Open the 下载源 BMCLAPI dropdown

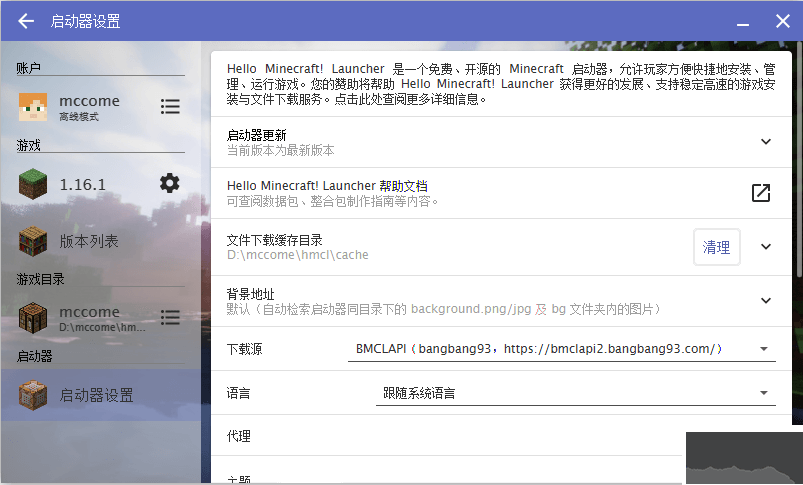coord(562,349)
